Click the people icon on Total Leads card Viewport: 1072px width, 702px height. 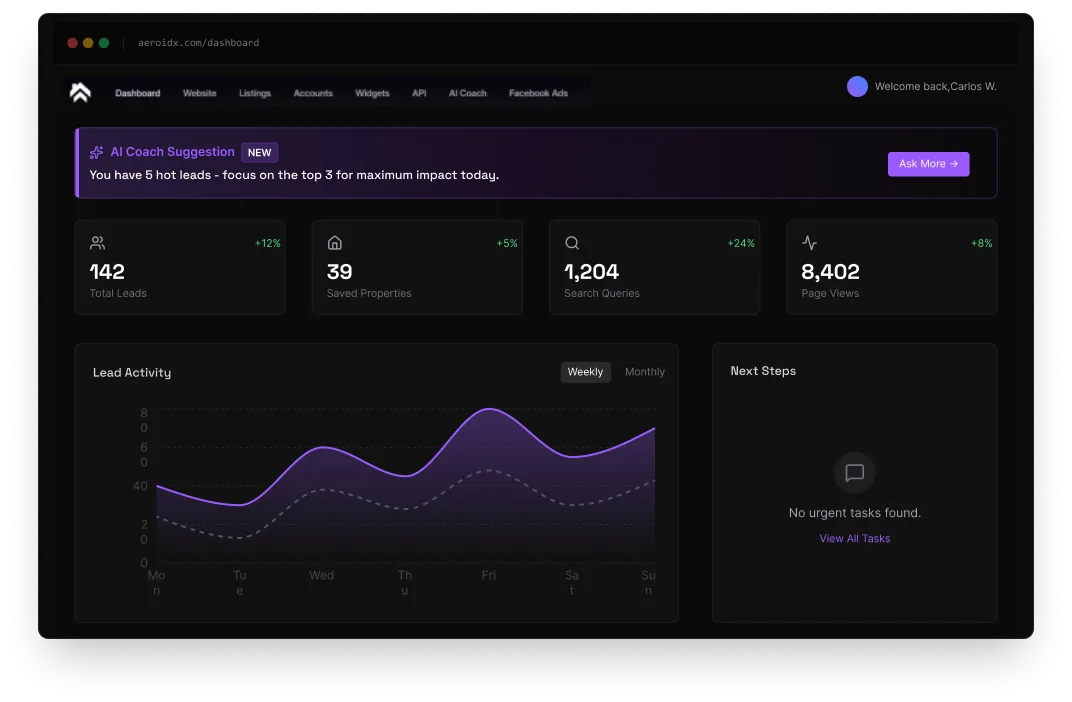[97, 242]
